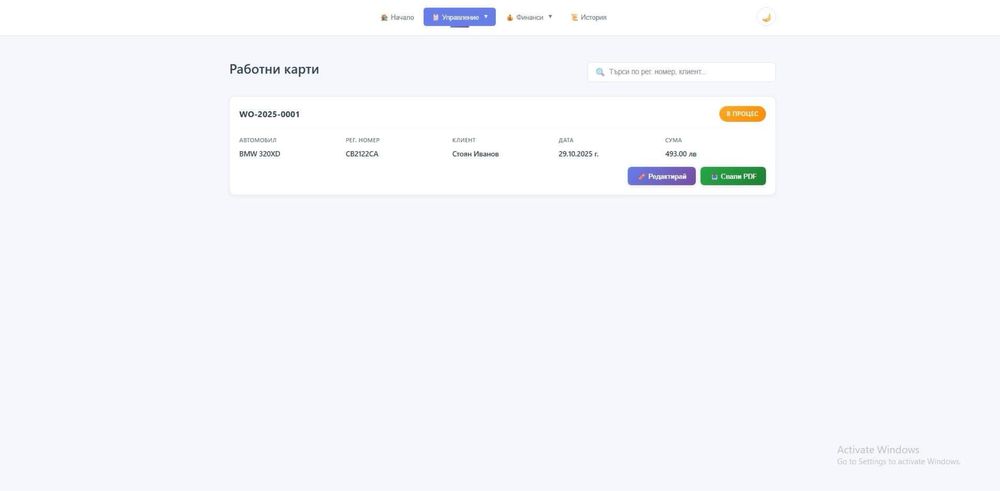Select work order number WO-2025-0001
The width and height of the screenshot is (1000, 491).
pyautogui.click(x=269, y=115)
